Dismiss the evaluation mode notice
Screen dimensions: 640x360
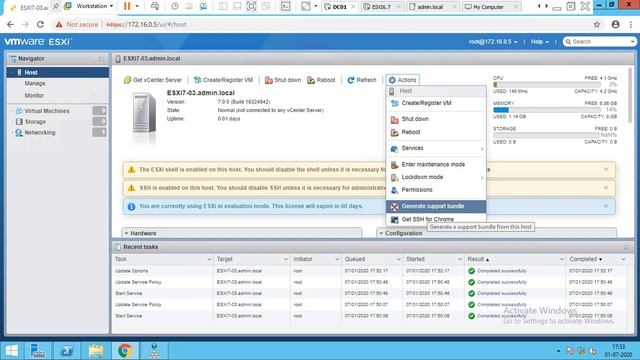click(x=606, y=206)
